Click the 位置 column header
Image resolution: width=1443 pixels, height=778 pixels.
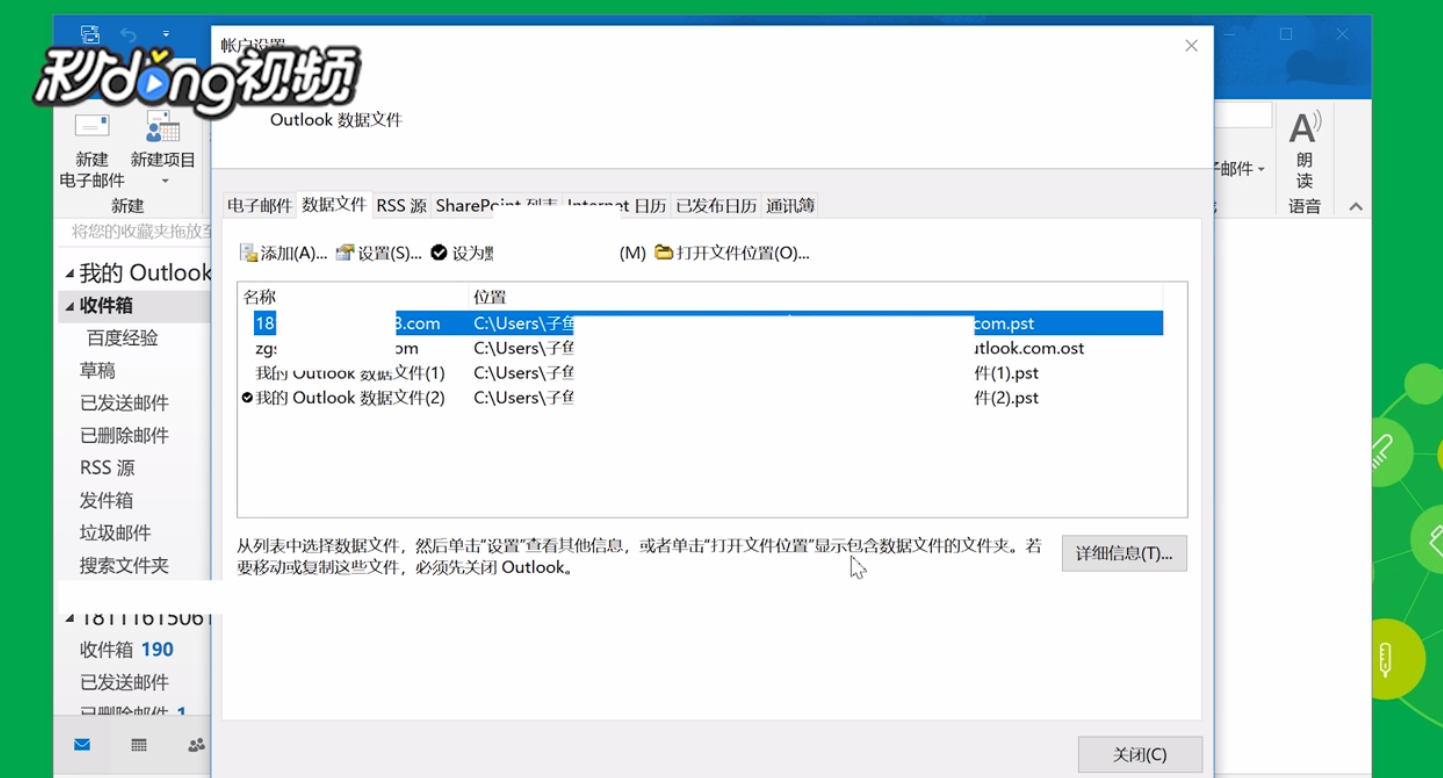click(x=815, y=297)
